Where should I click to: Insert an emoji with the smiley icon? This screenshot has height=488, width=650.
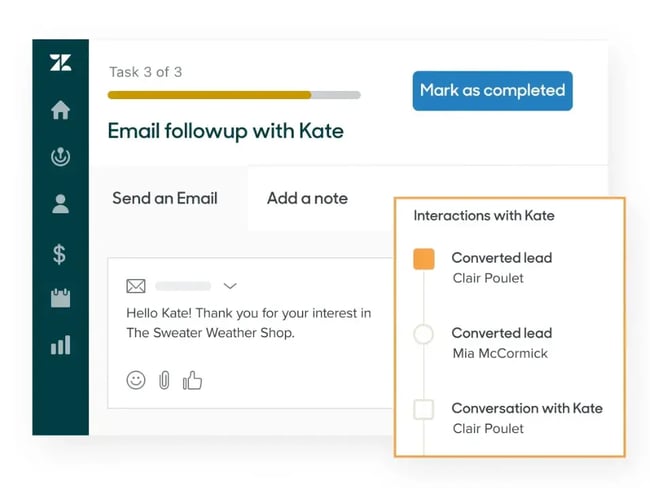[x=136, y=380]
